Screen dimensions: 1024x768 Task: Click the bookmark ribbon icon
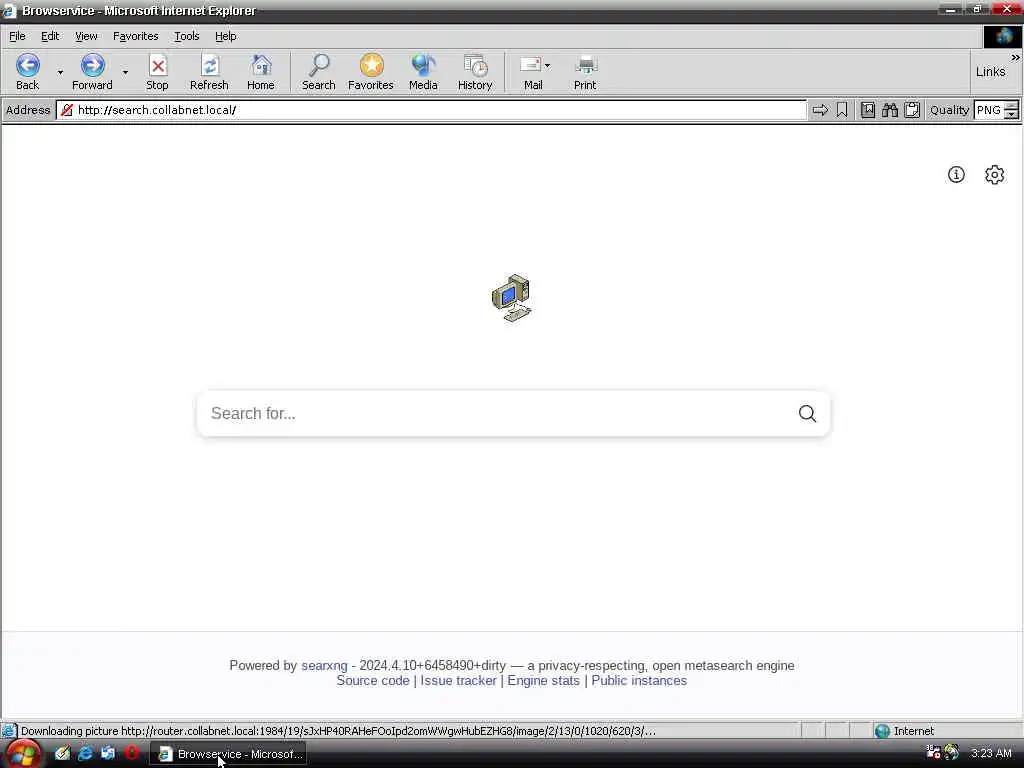pyautogui.click(x=842, y=110)
